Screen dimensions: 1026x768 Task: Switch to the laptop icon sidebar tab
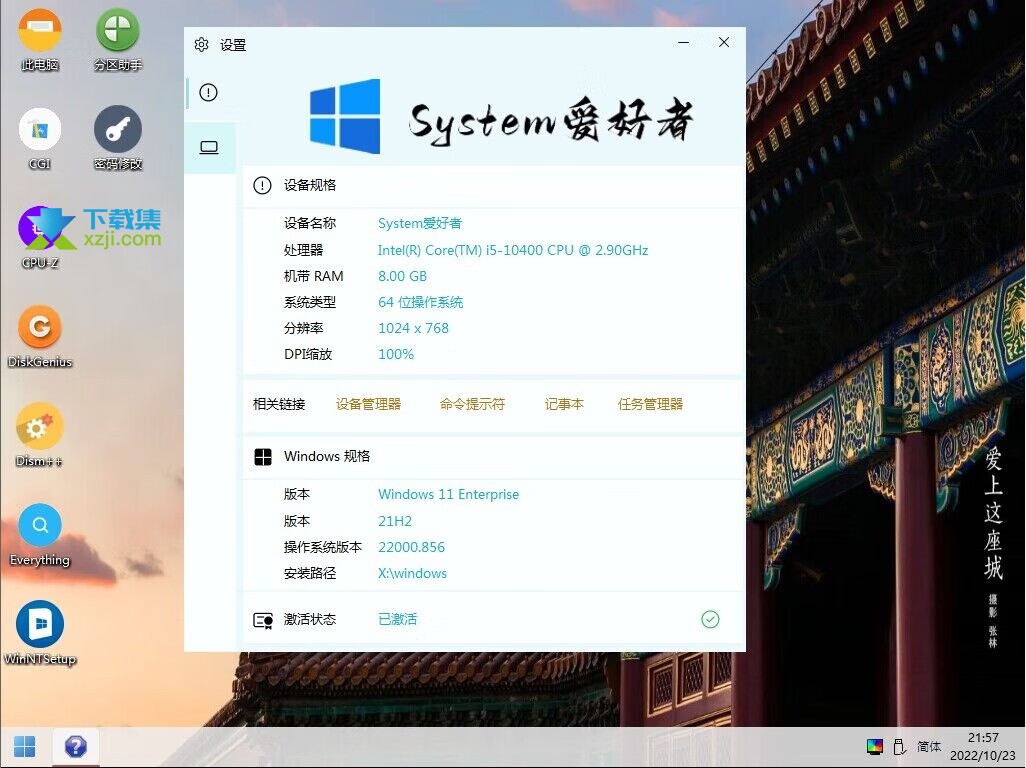pyautogui.click(x=209, y=148)
